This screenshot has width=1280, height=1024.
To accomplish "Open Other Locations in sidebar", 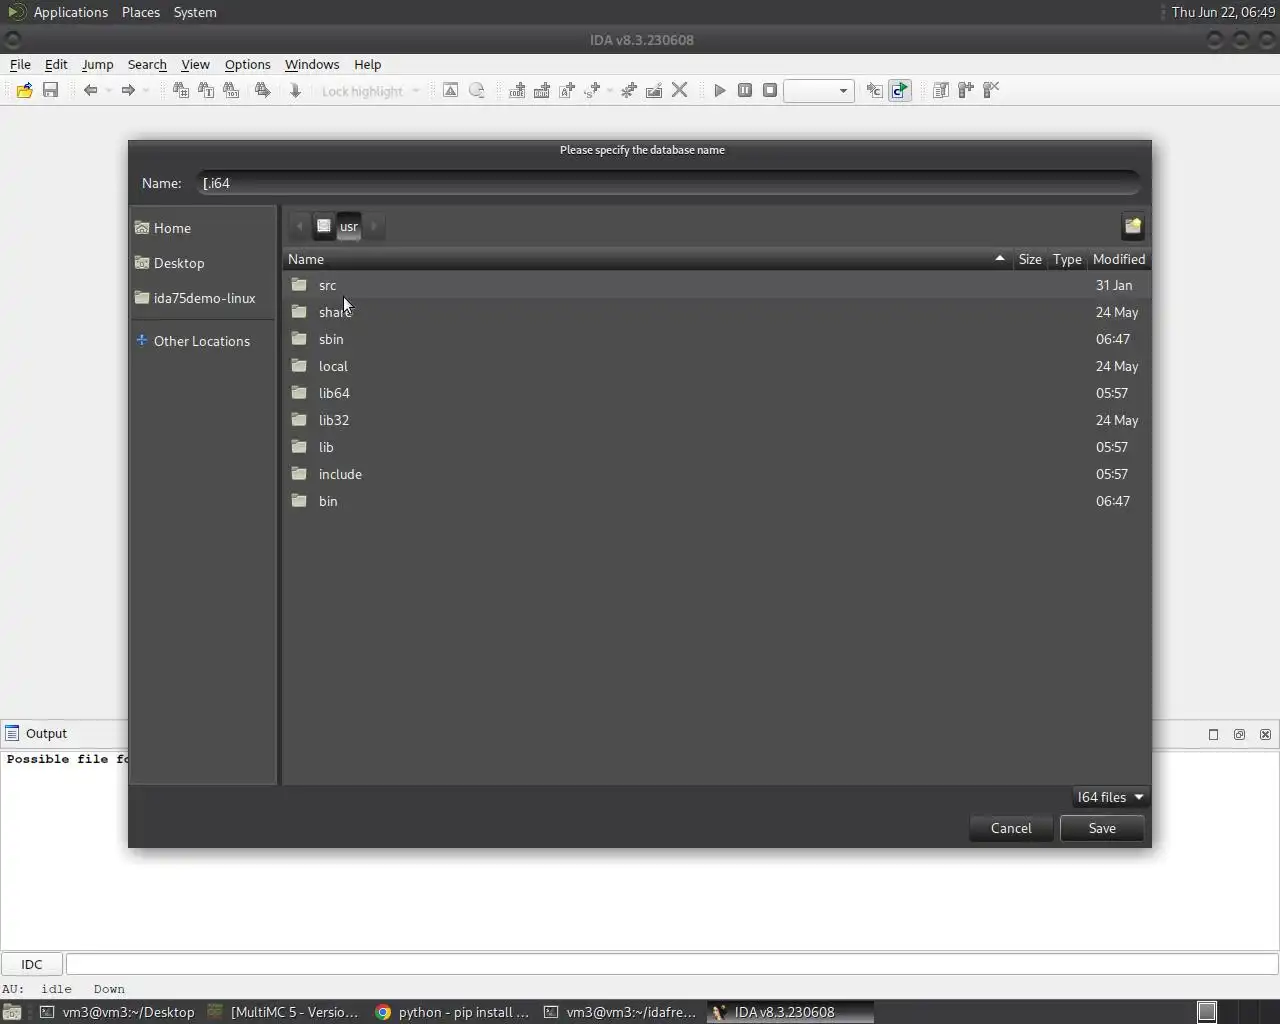I will pos(203,341).
